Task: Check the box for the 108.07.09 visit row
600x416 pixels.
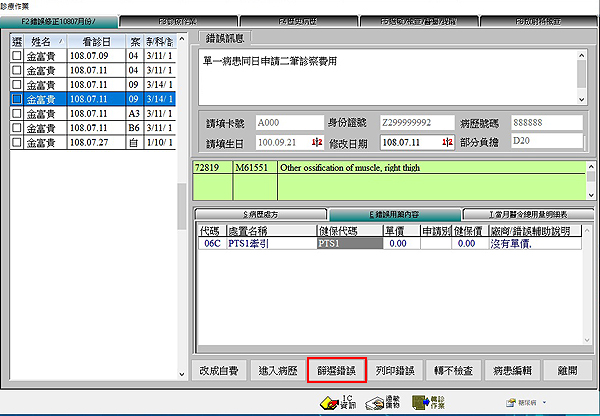Action: (x=16, y=57)
